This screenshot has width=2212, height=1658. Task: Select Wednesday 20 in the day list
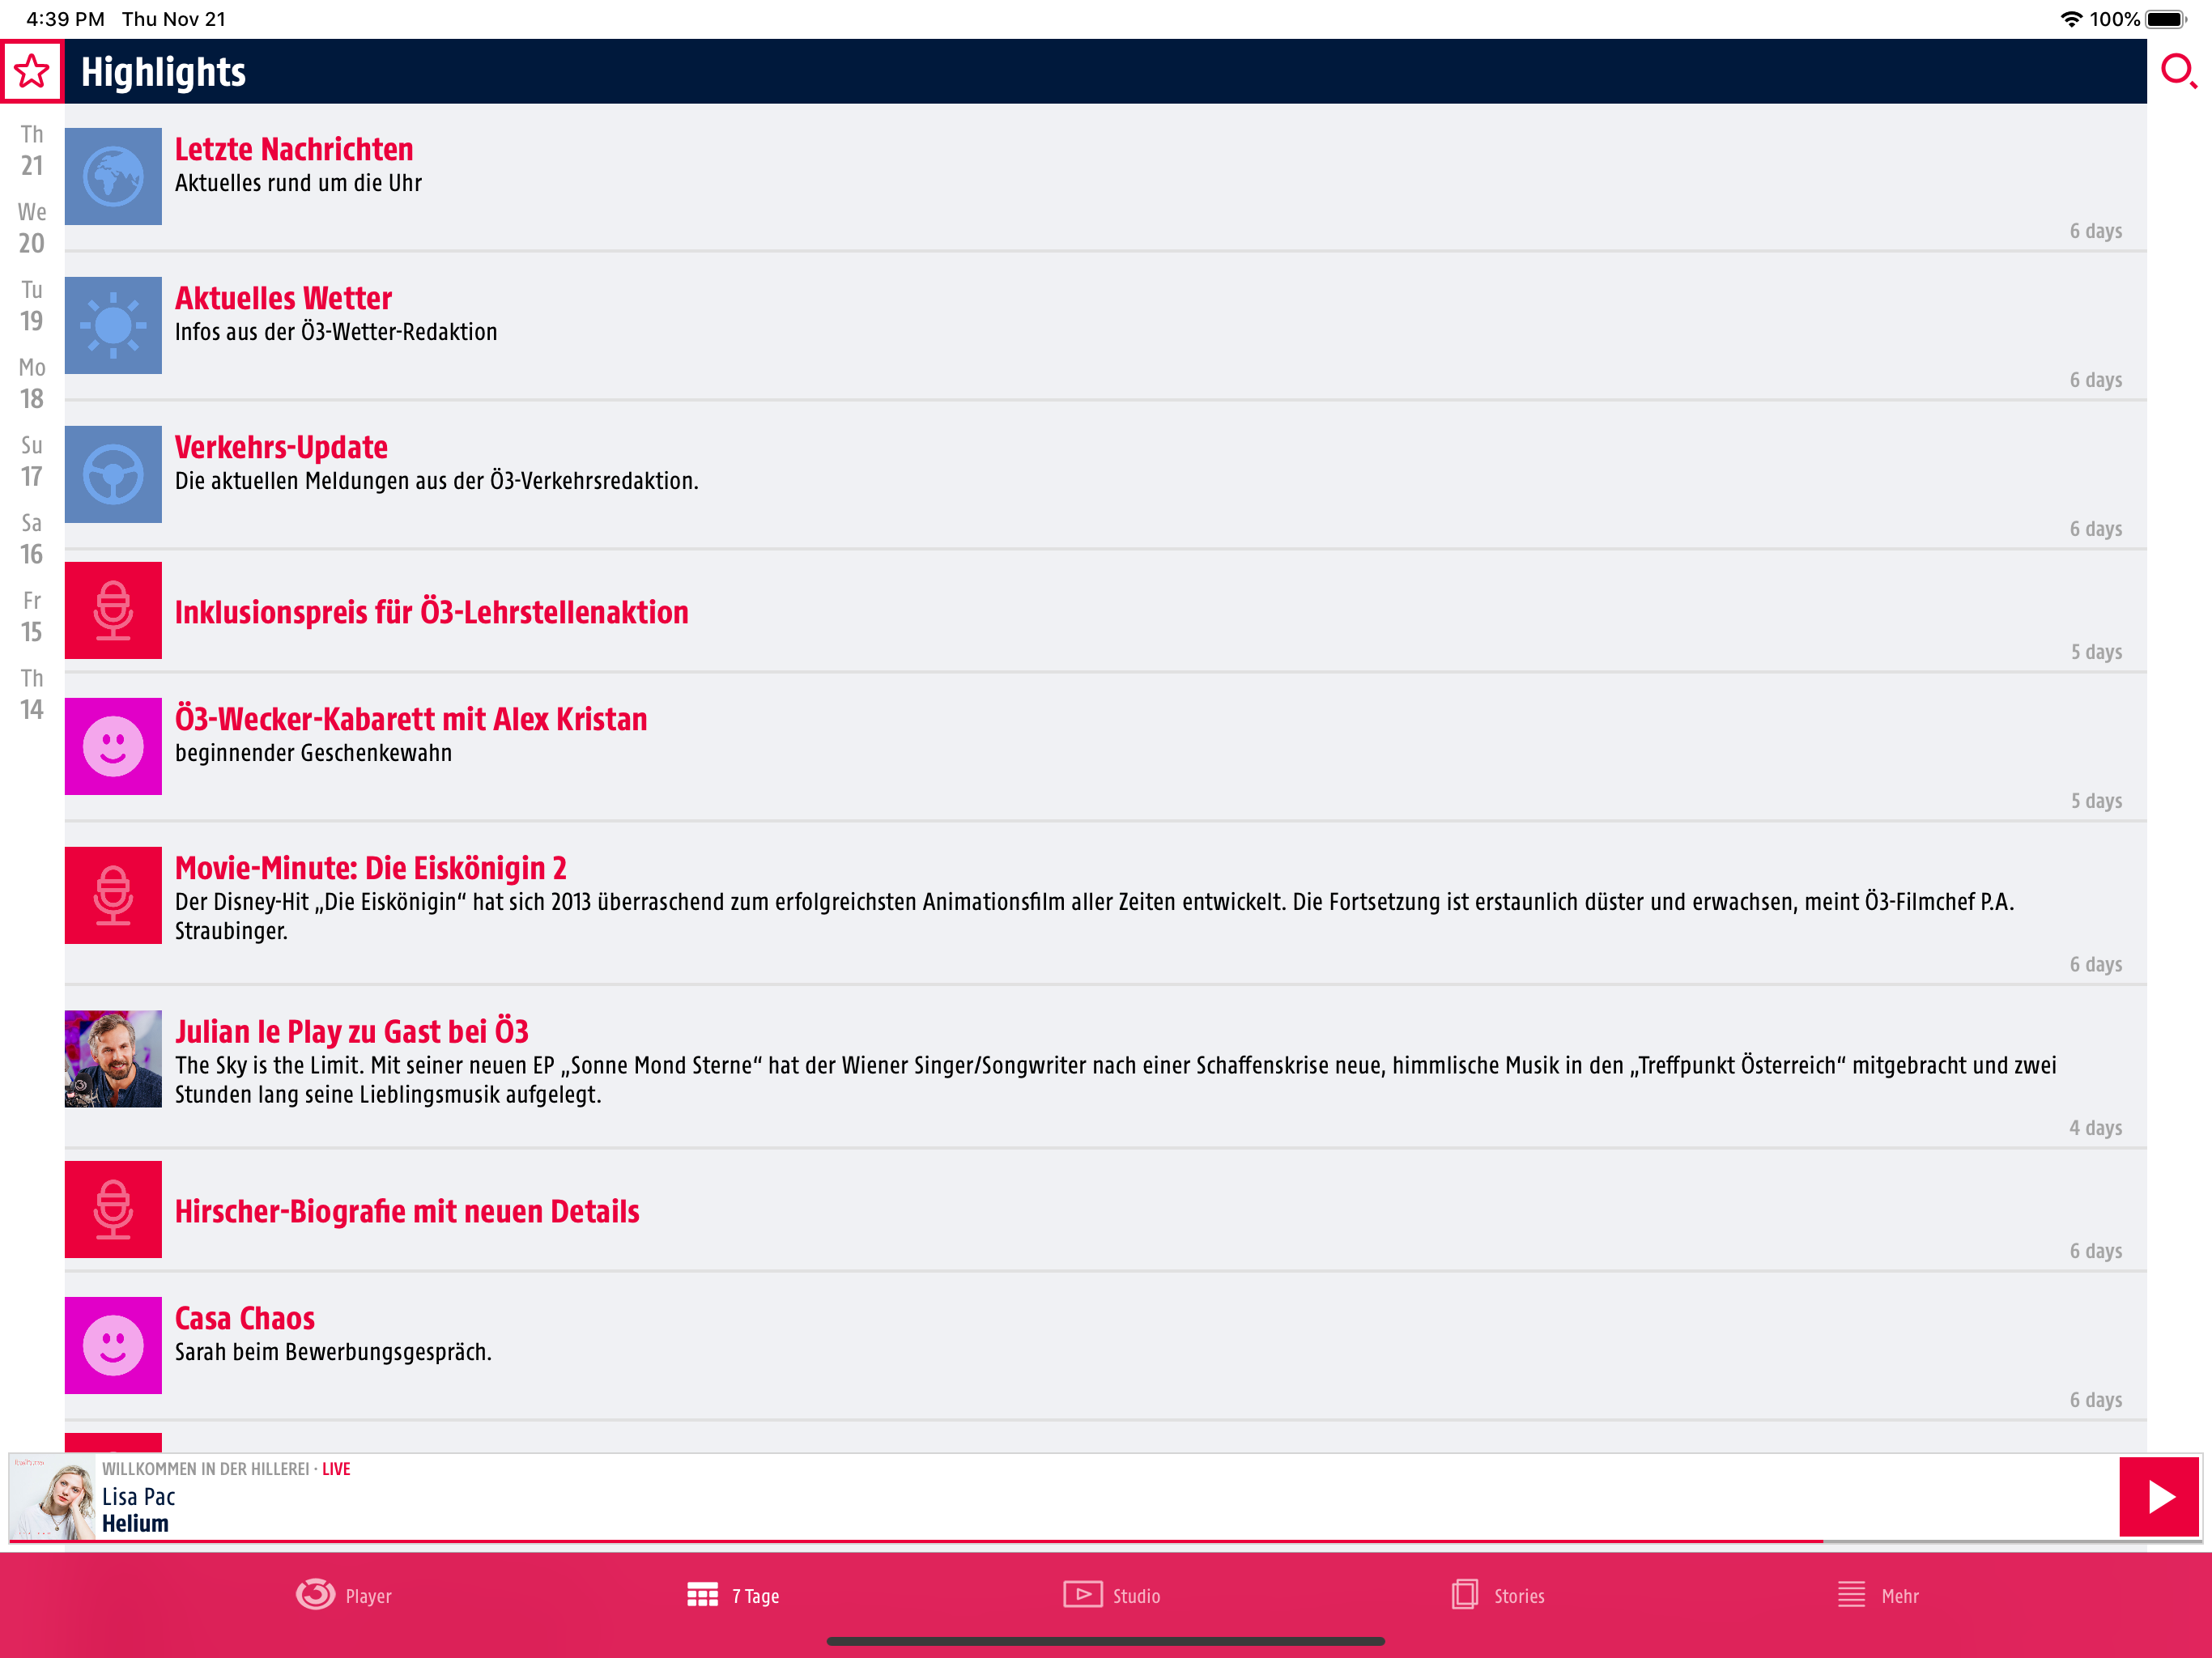(x=32, y=228)
